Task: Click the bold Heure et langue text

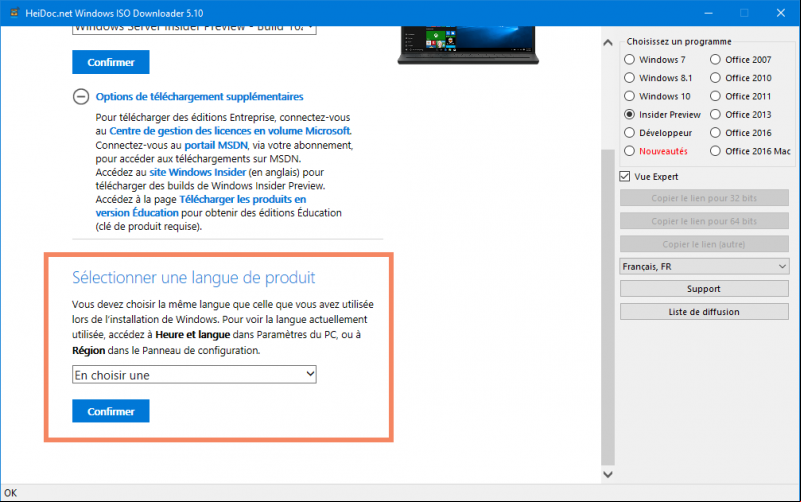Action: (x=193, y=334)
